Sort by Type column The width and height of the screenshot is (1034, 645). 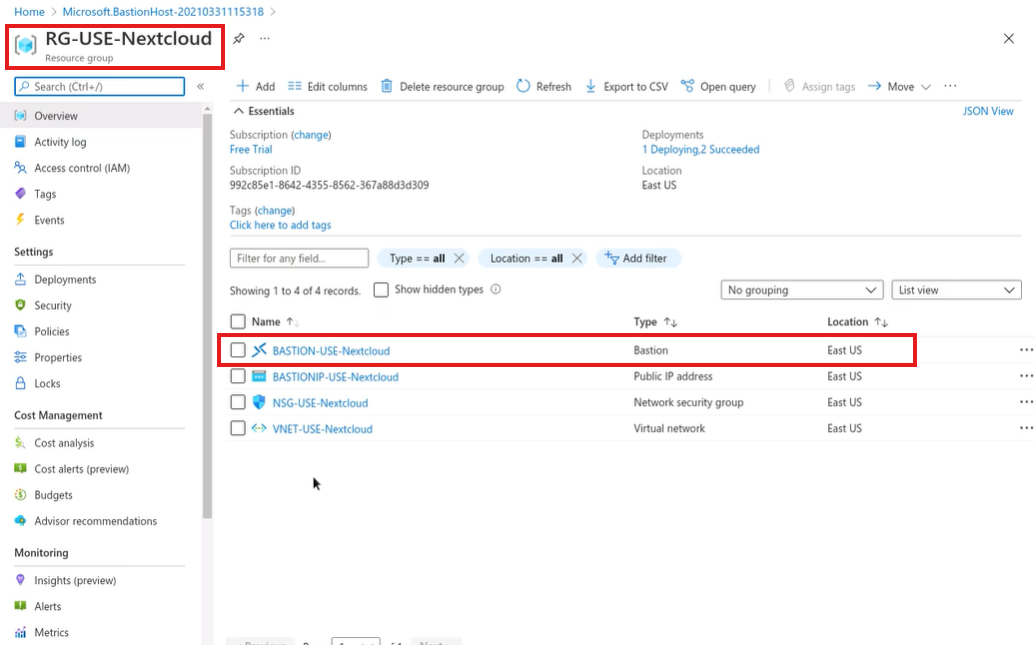click(655, 322)
